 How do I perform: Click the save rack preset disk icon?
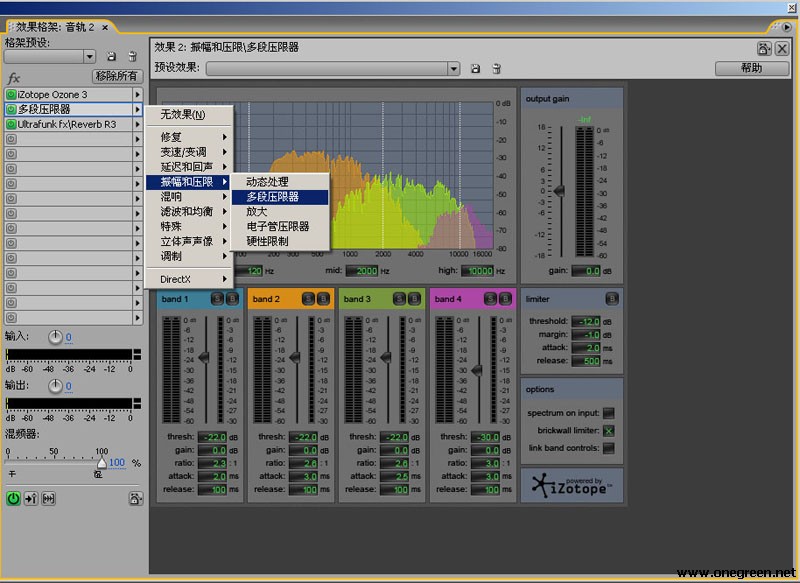pos(111,55)
